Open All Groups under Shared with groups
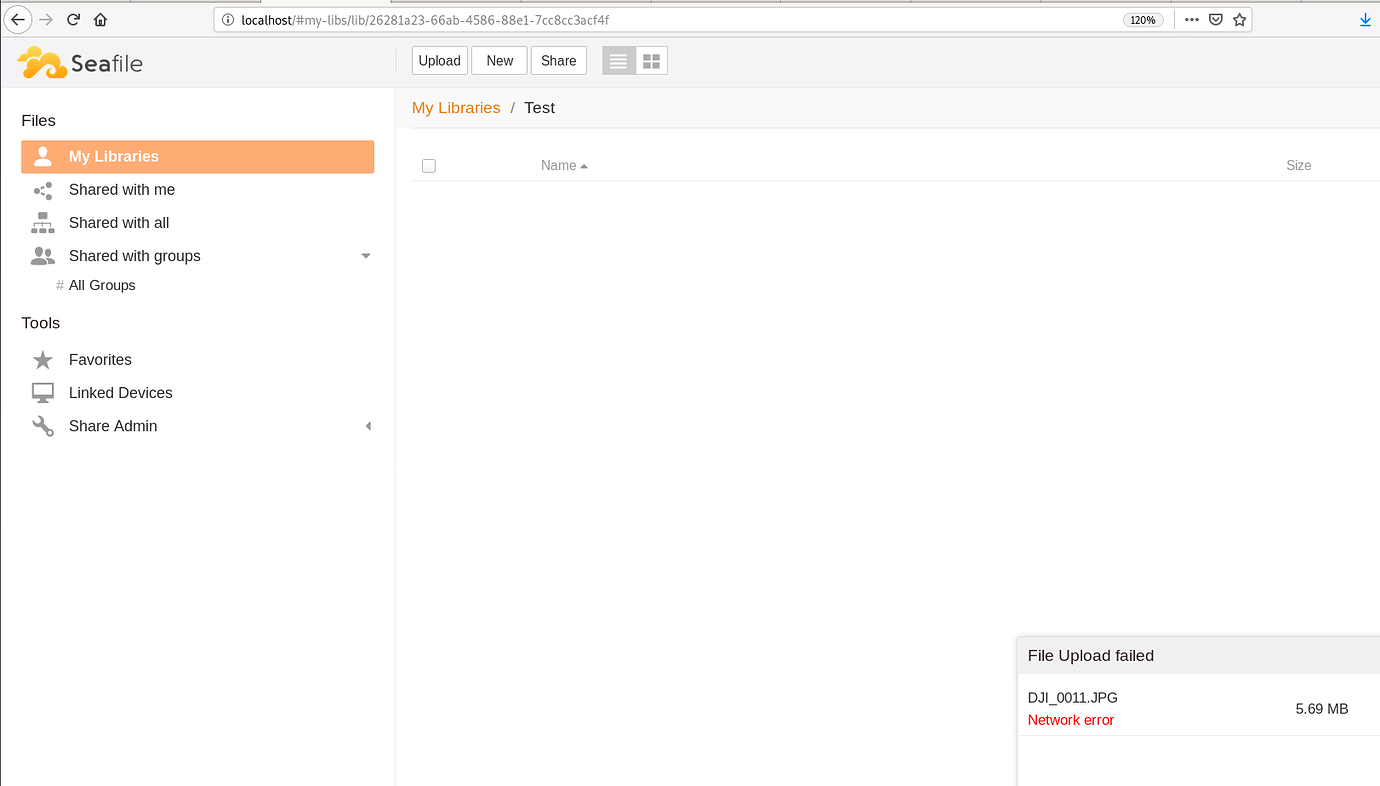The height and width of the screenshot is (786, 1380). [x=103, y=285]
